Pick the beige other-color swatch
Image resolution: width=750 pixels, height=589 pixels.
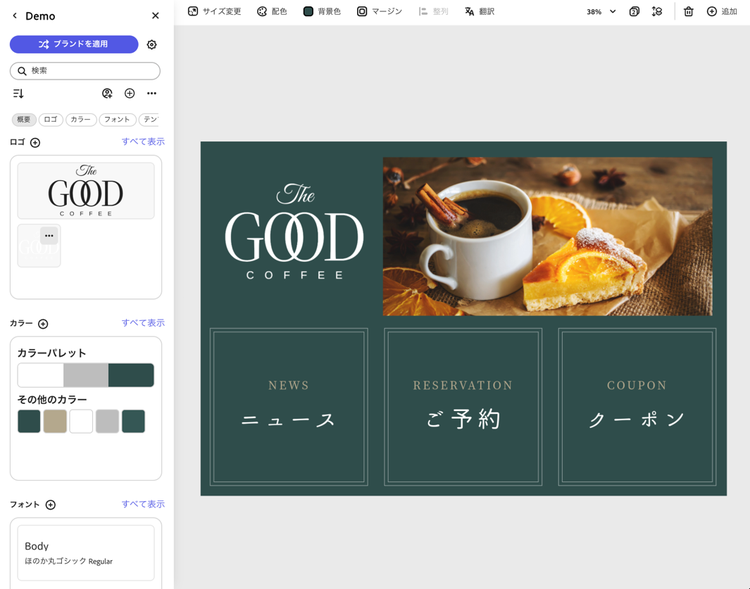coord(55,422)
